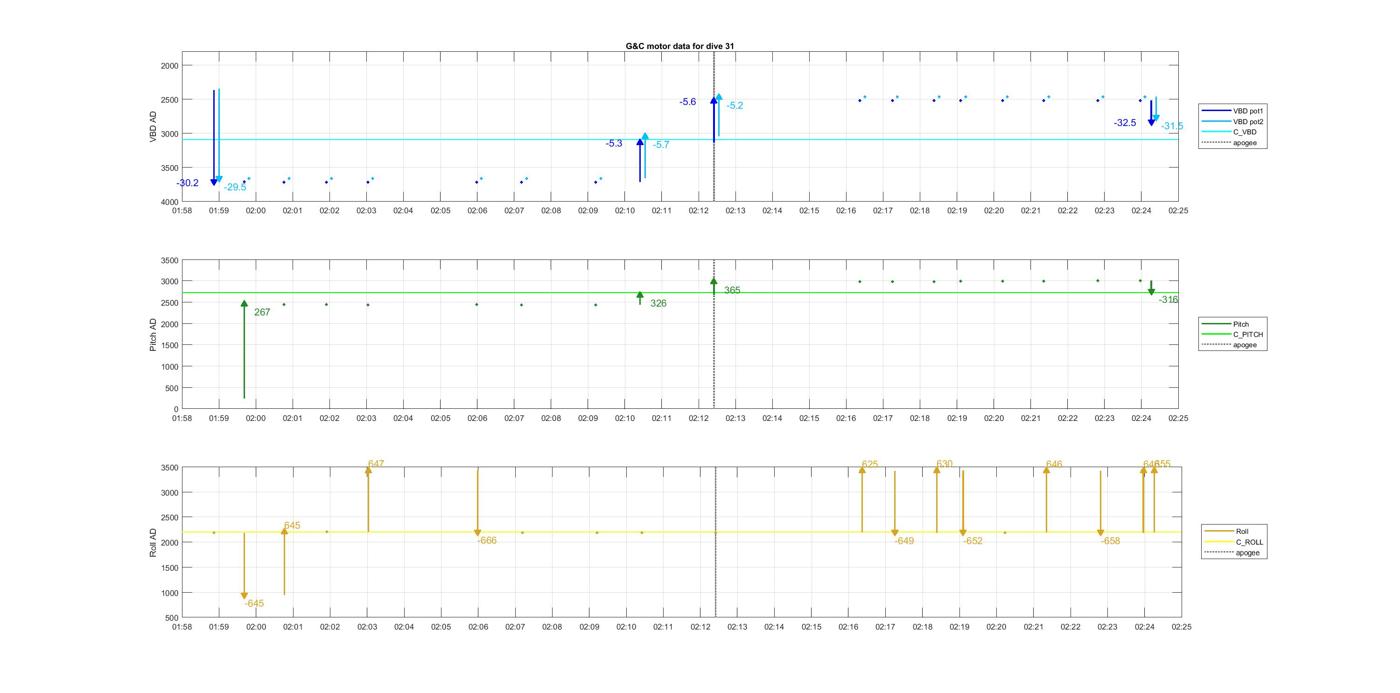Click the '-5.6' VBD value label
This screenshot has width=1400, height=693.
(688, 103)
